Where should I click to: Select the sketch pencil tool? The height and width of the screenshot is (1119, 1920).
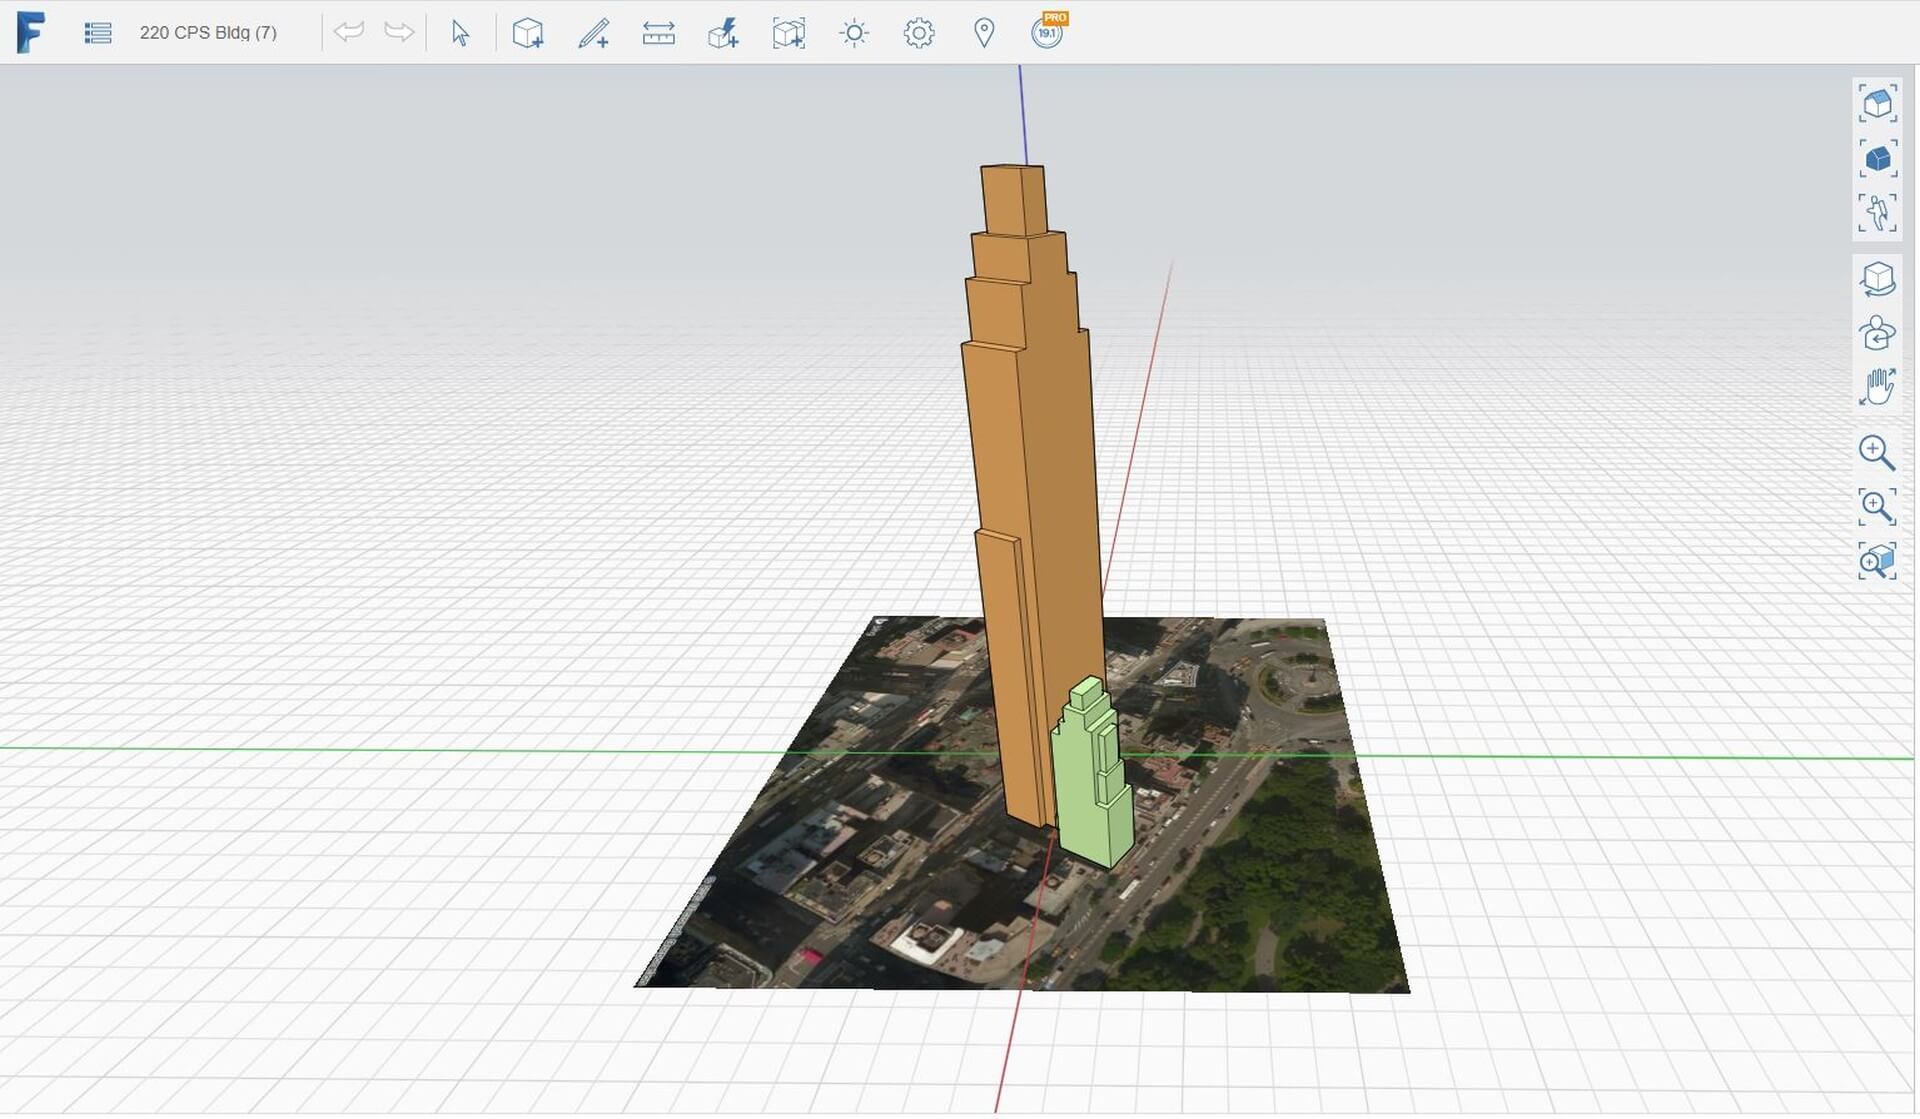coord(593,33)
